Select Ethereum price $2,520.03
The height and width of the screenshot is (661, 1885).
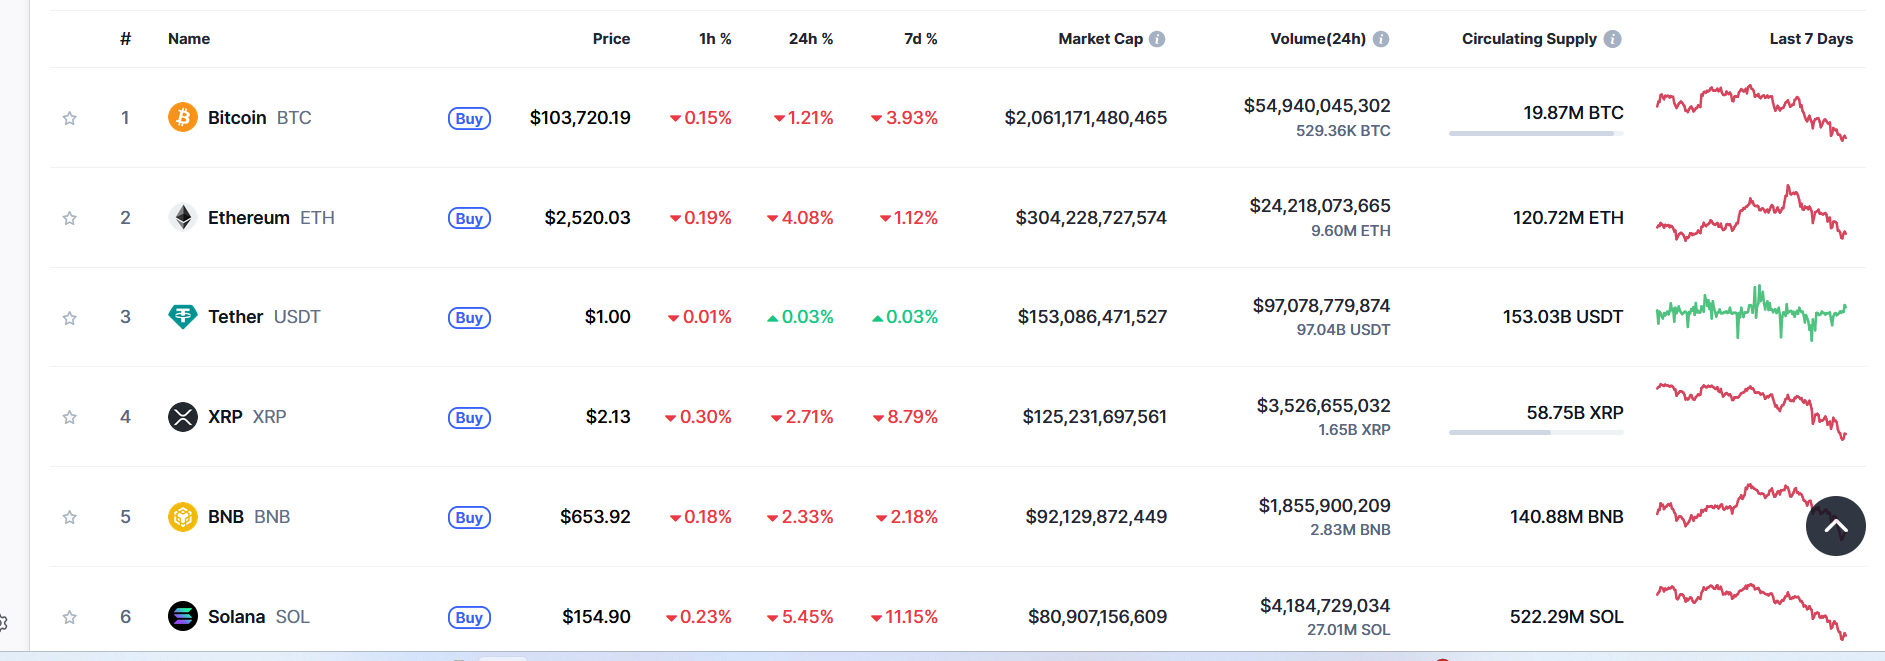pyautogui.click(x=587, y=218)
